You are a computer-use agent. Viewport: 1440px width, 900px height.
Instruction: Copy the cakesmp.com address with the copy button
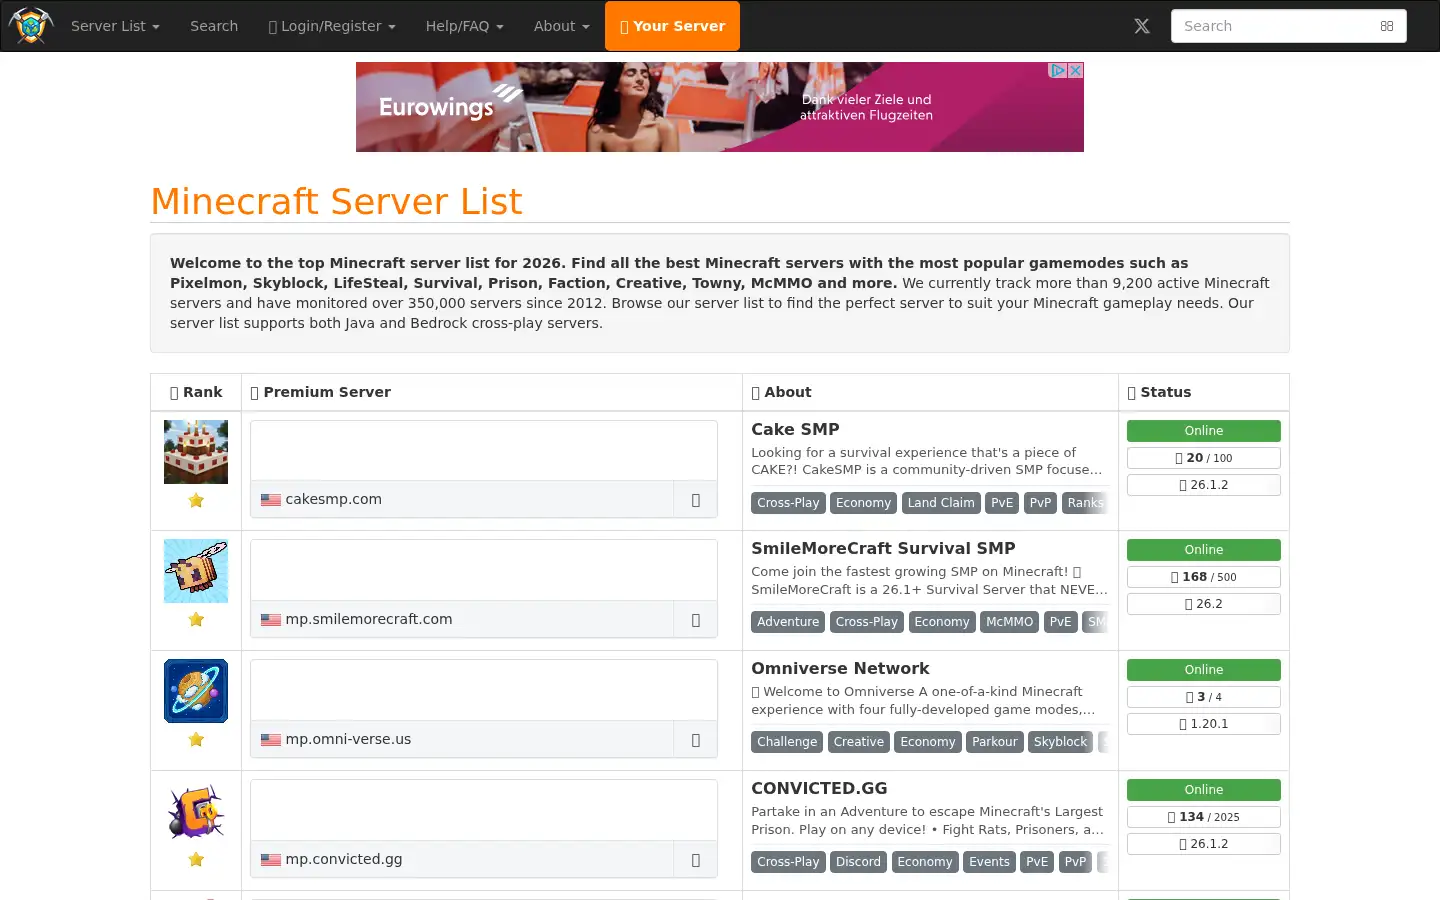pos(696,500)
